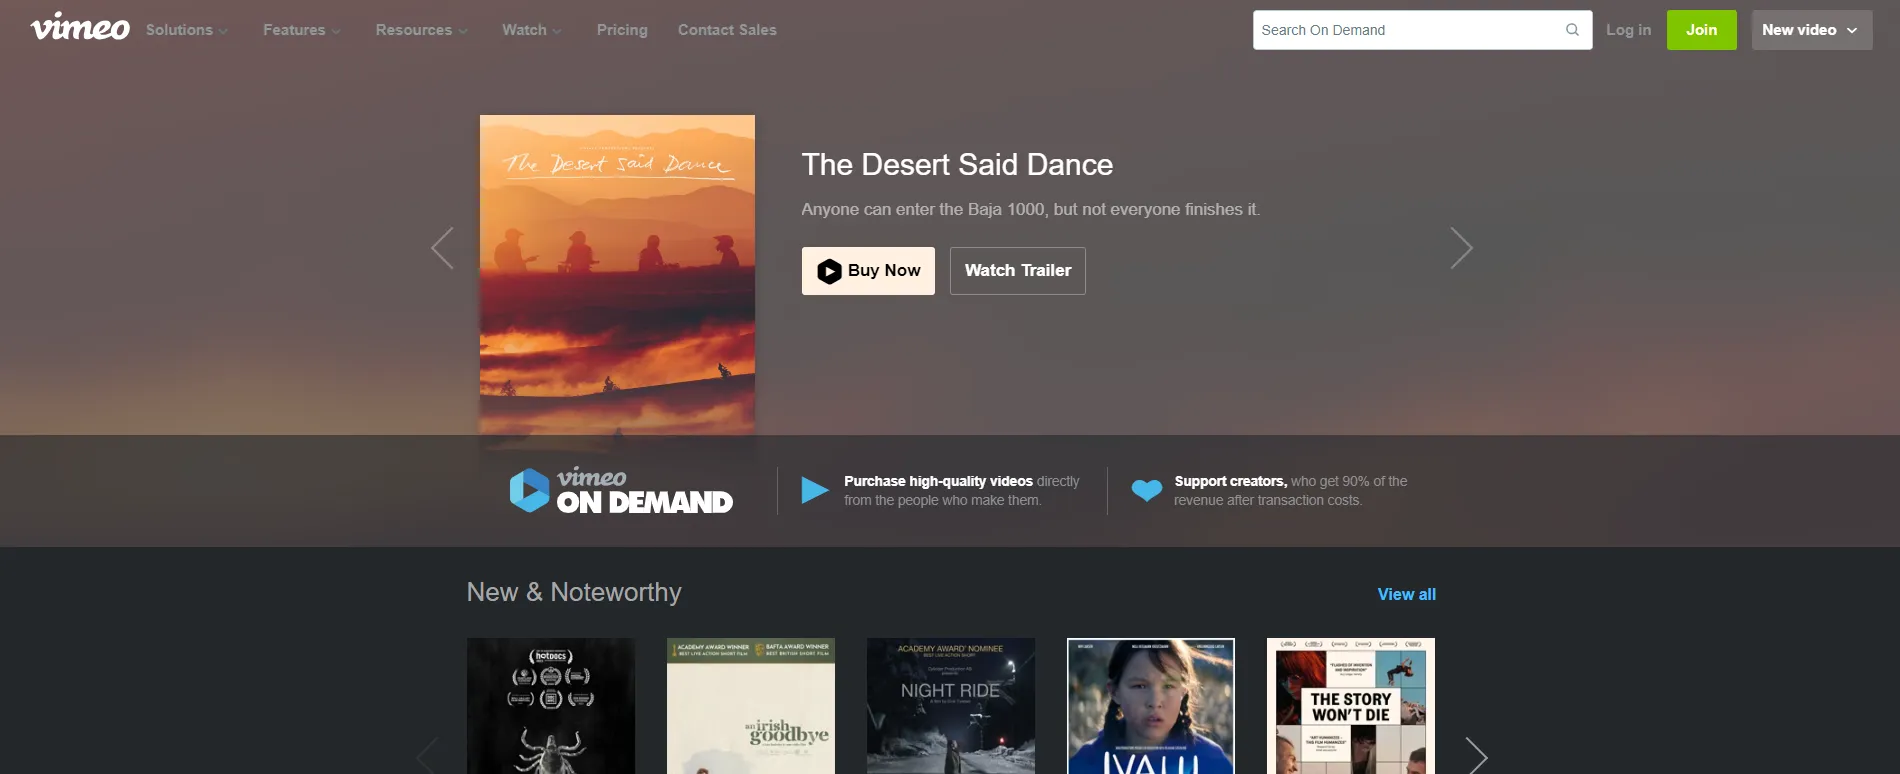
Task: Expand the Watch menu
Action: point(531,30)
